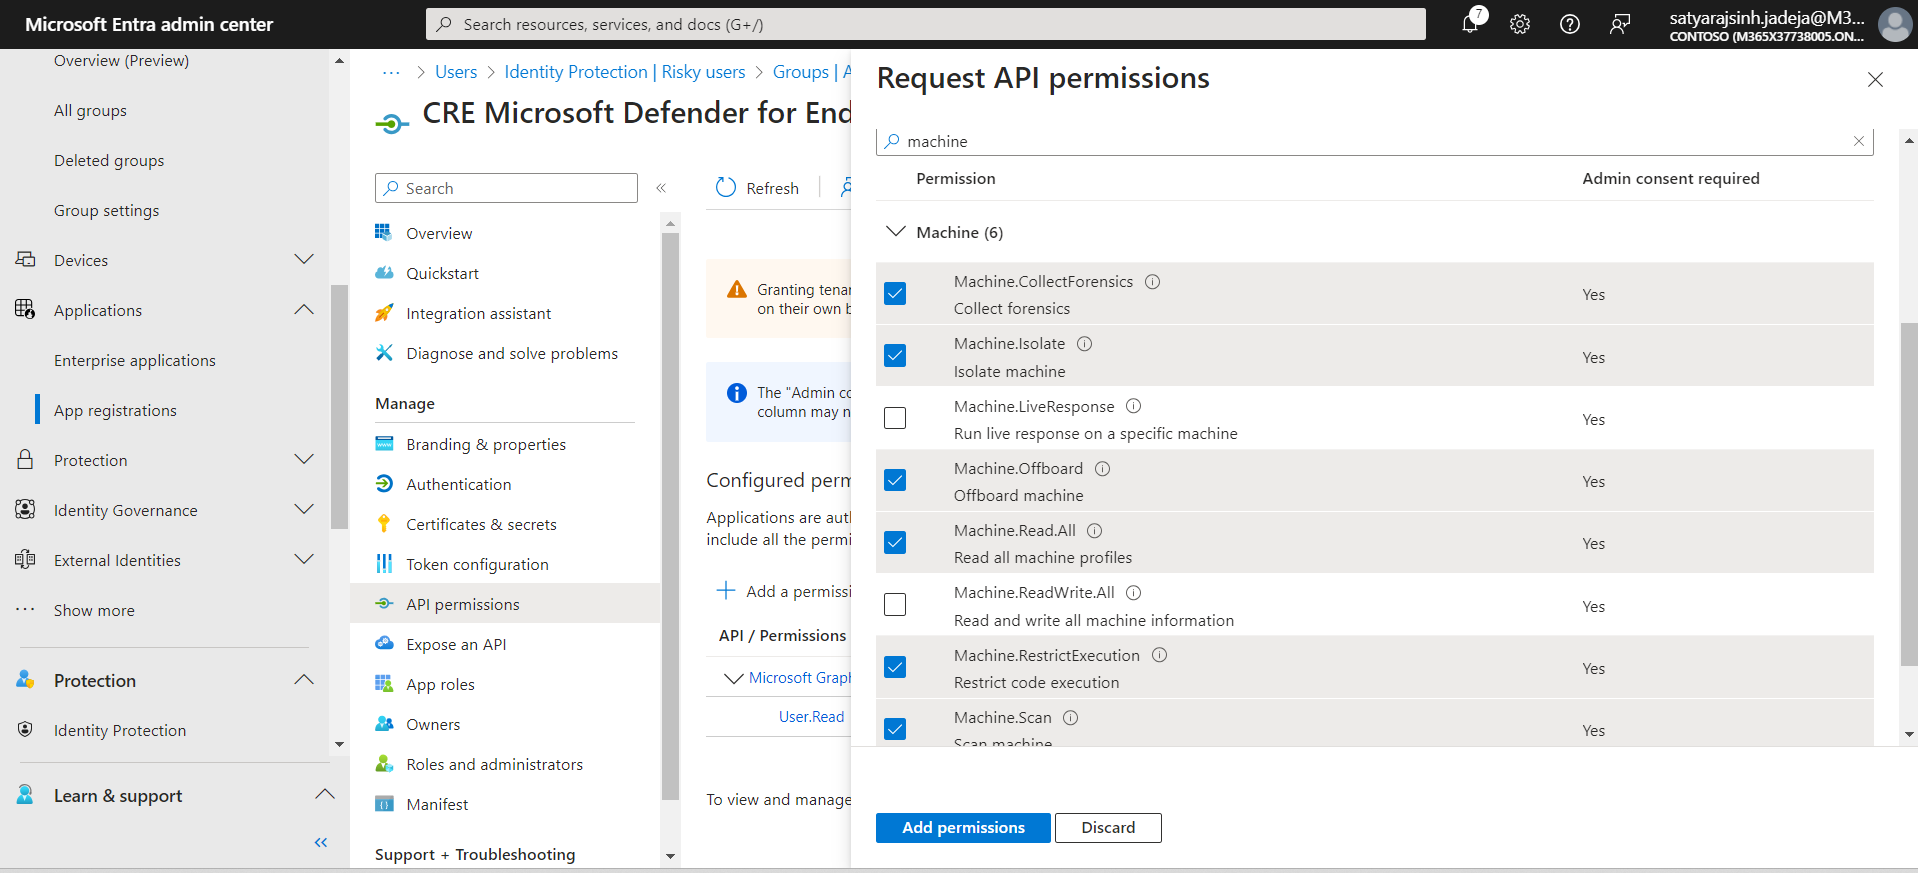Viewport: 1918px width, 873px height.
Task: Open the Settings gear icon
Action: coord(1520,24)
